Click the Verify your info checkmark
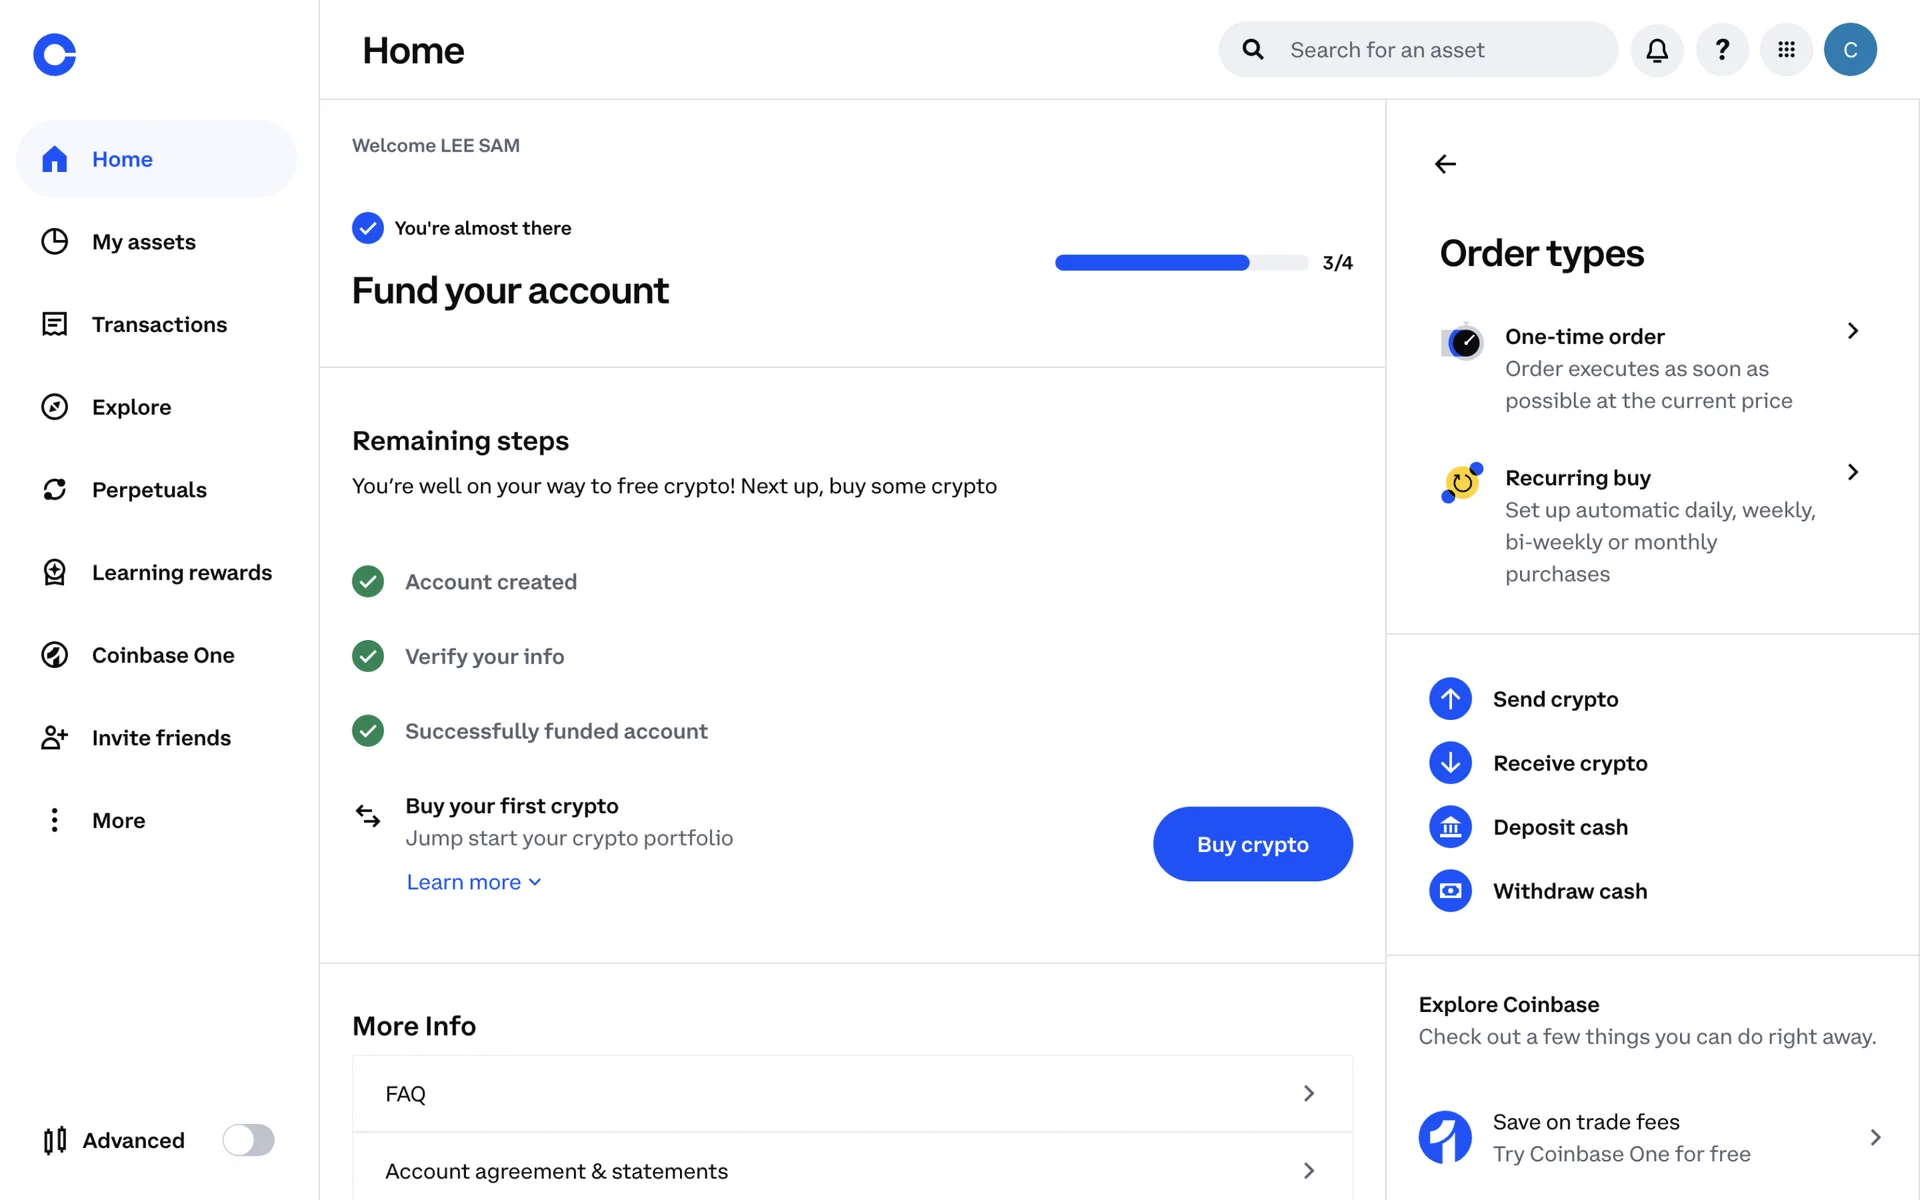This screenshot has width=1920, height=1200. click(x=368, y=656)
